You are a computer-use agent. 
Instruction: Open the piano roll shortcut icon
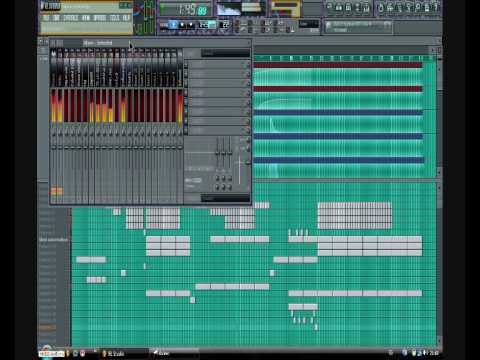click(348, 7)
